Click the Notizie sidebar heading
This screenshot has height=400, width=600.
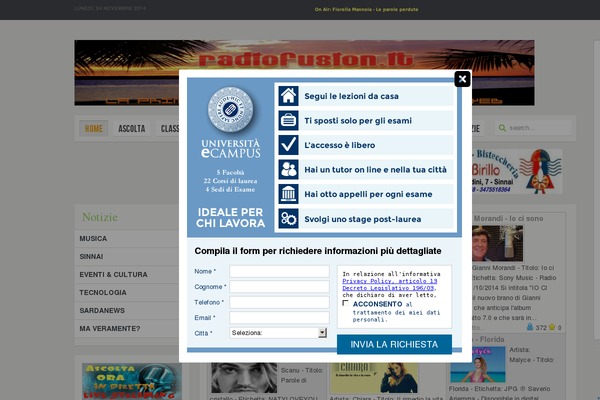(100, 217)
